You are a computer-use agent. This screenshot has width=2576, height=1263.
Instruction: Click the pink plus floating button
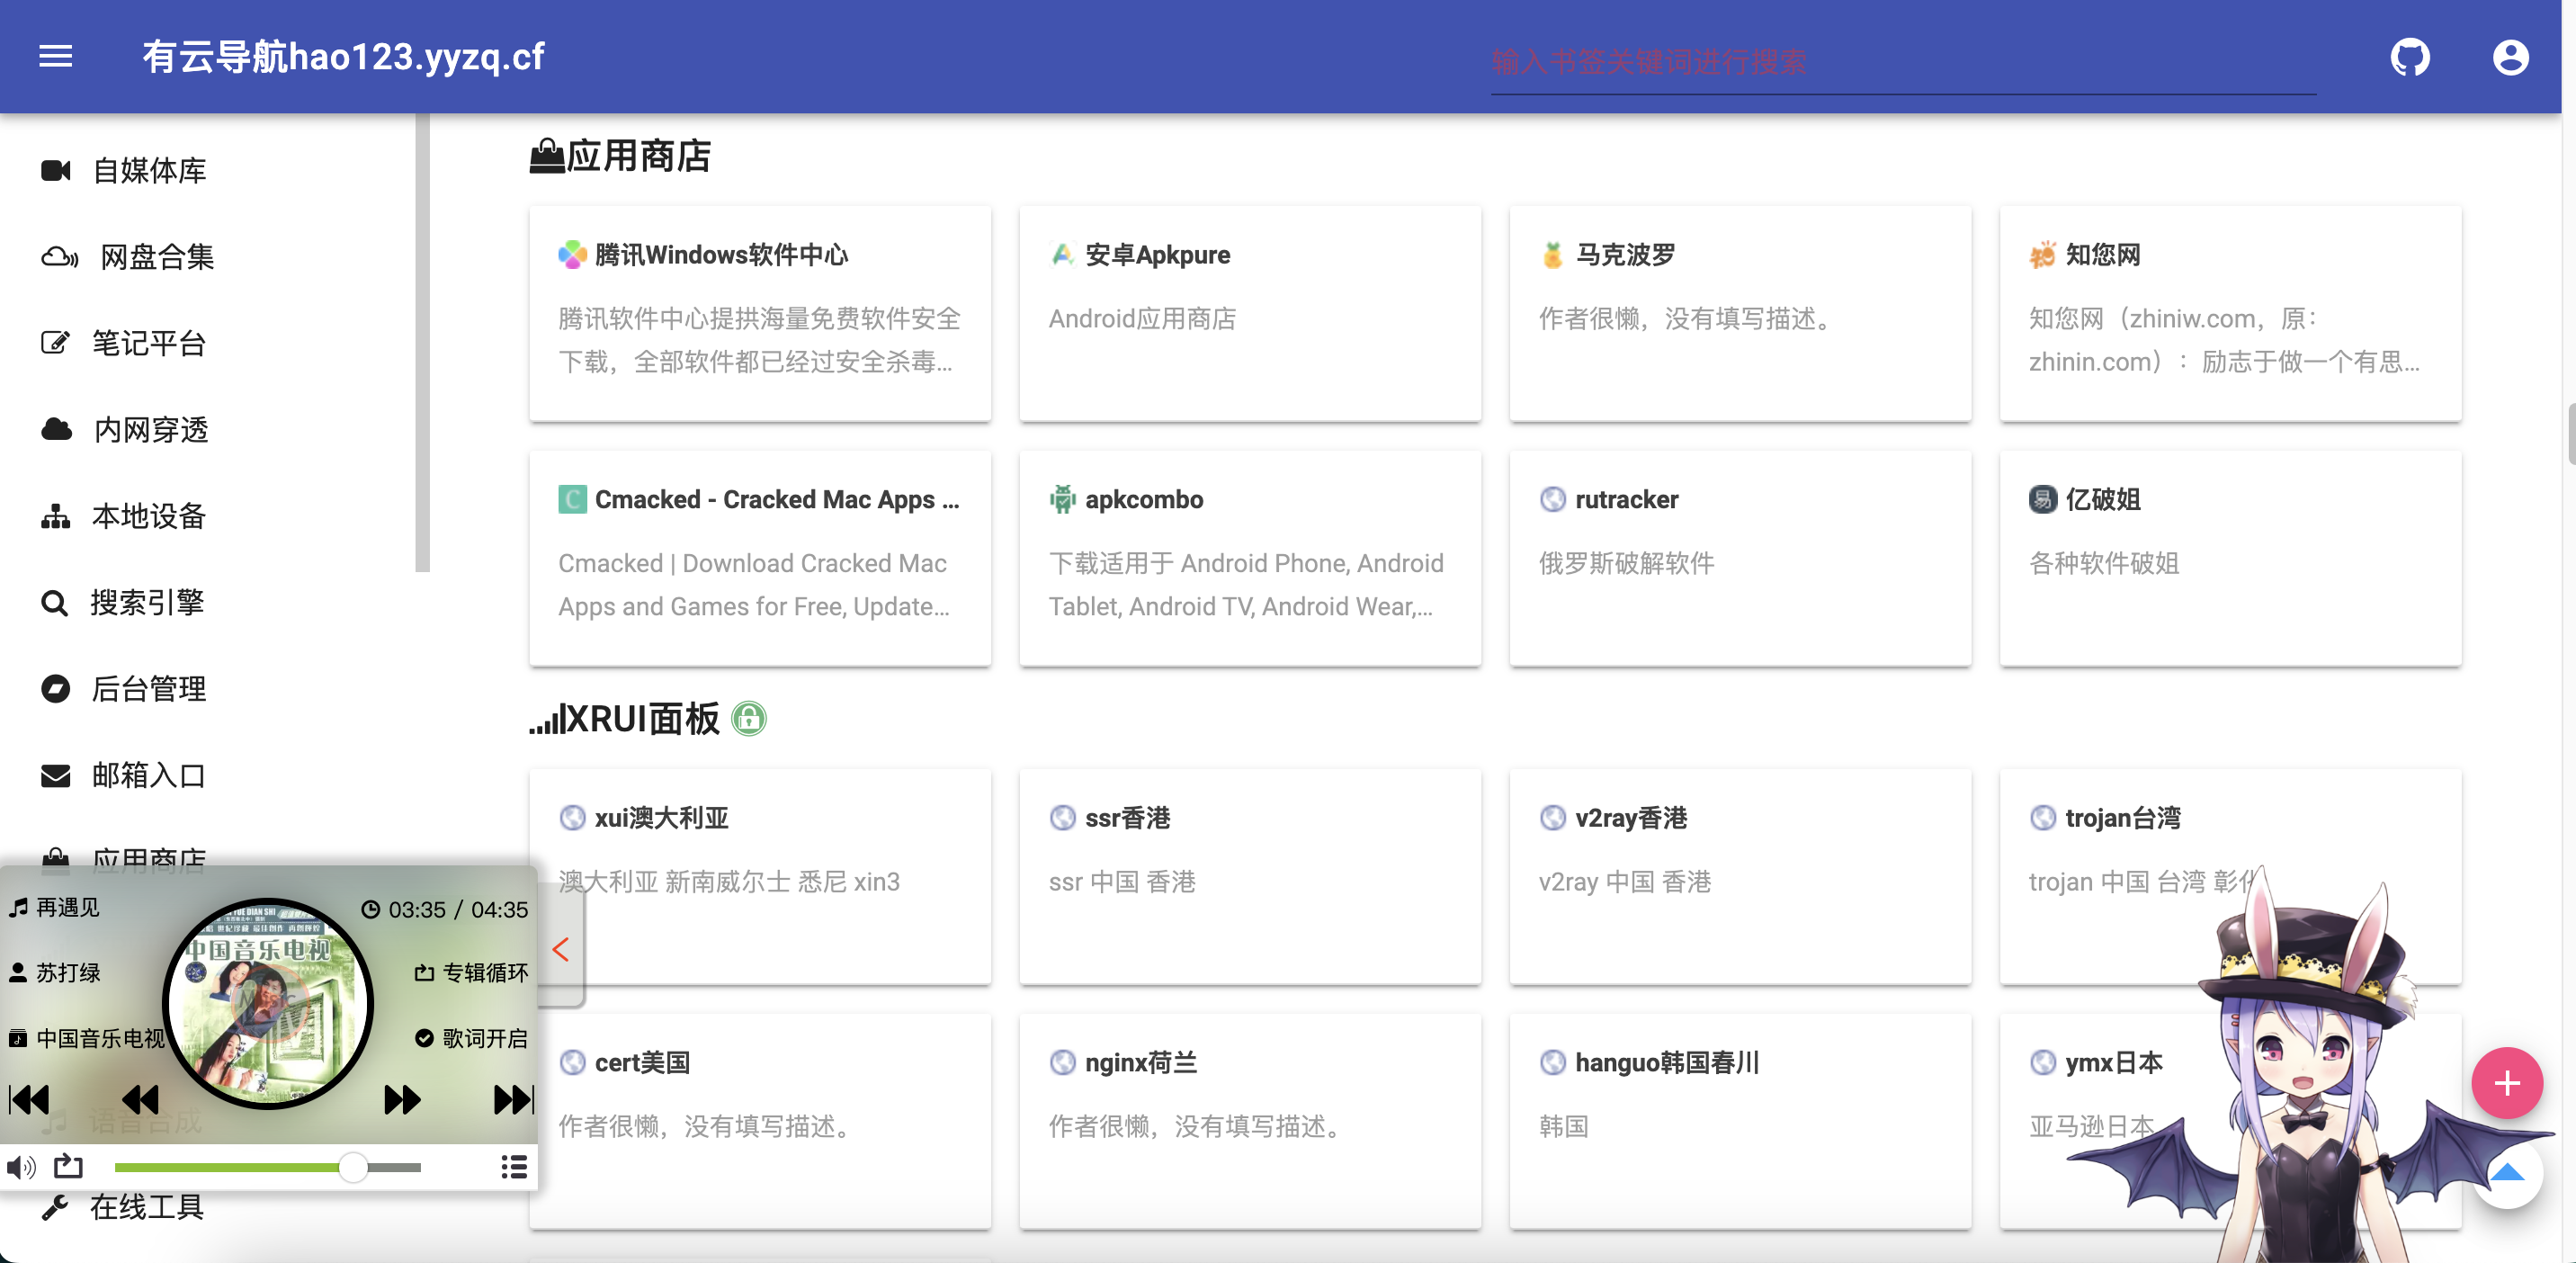click(2507, 1083)
